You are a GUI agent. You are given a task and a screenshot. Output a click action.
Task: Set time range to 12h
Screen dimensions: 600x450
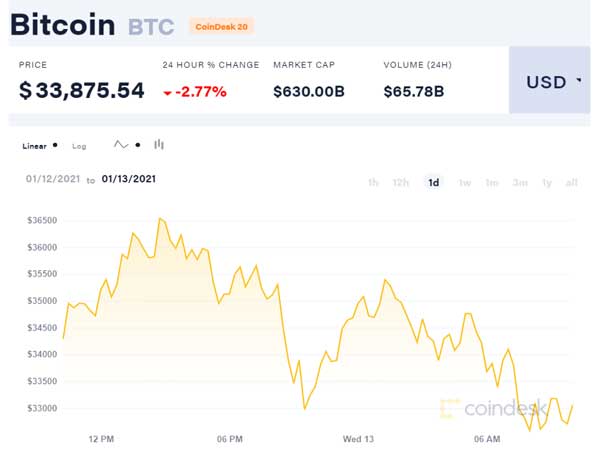(x=401, y=183)
